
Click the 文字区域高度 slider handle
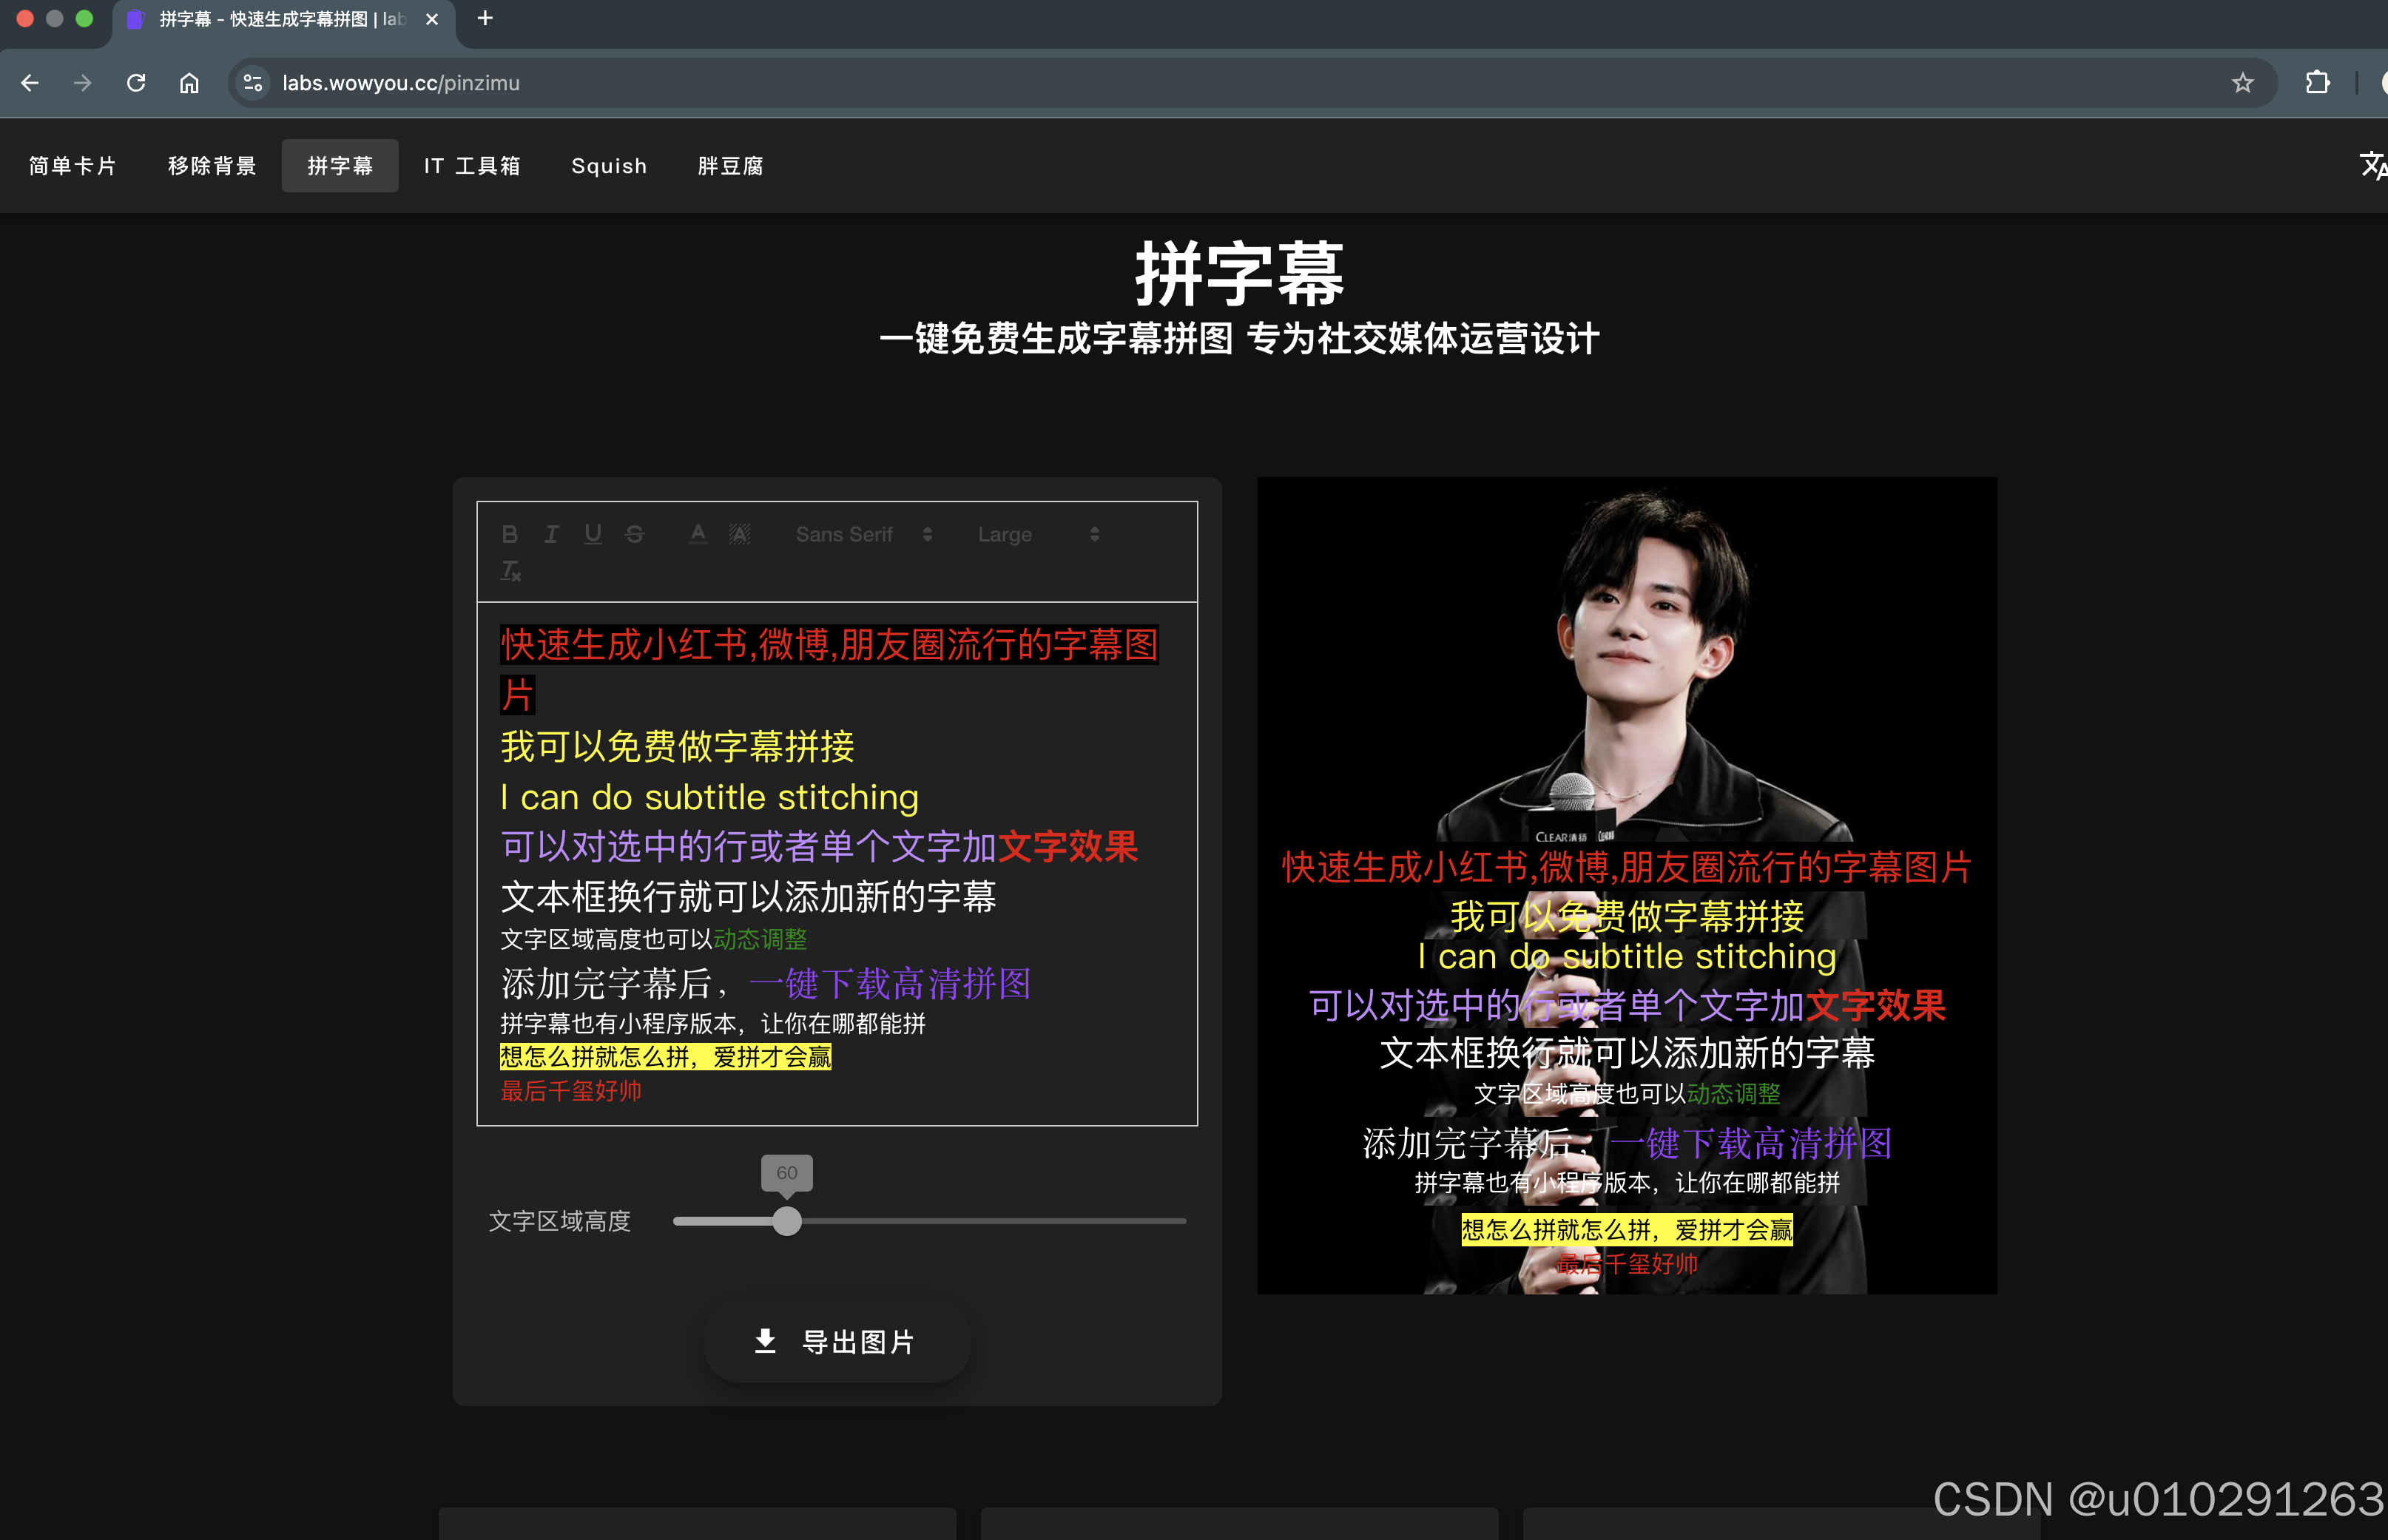tap(787, 1221)
